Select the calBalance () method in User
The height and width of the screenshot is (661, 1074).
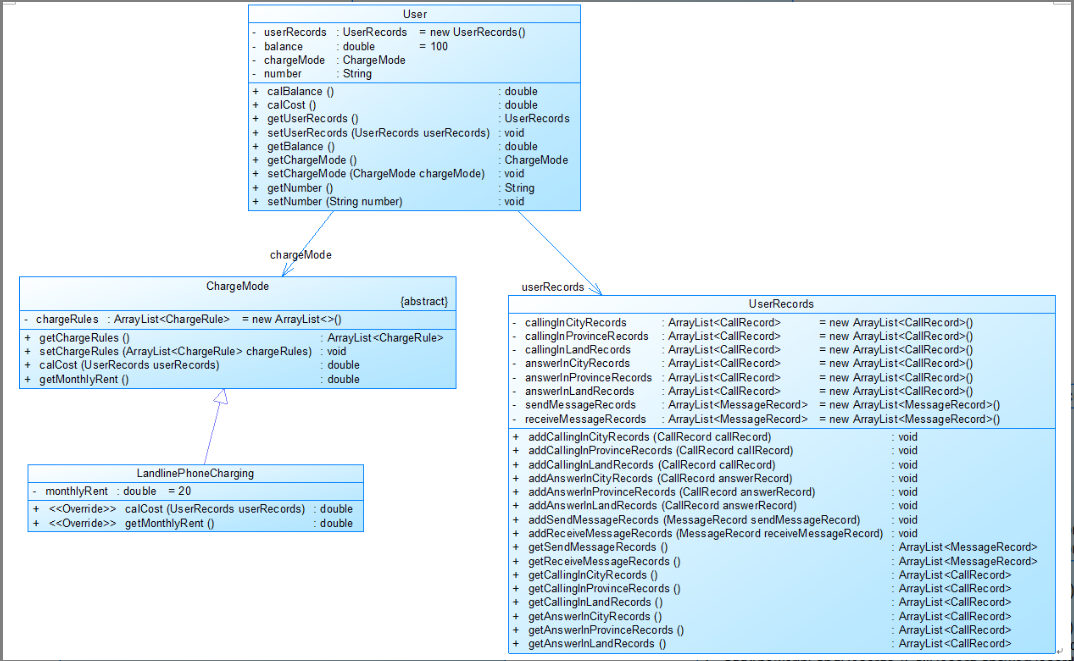tap(395, 92)
